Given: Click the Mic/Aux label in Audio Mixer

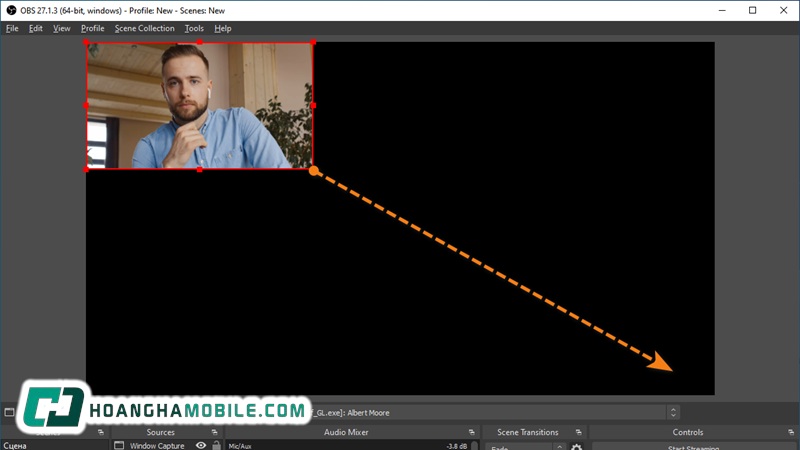Looking at the screenshot, I should [x=240, y=446].
